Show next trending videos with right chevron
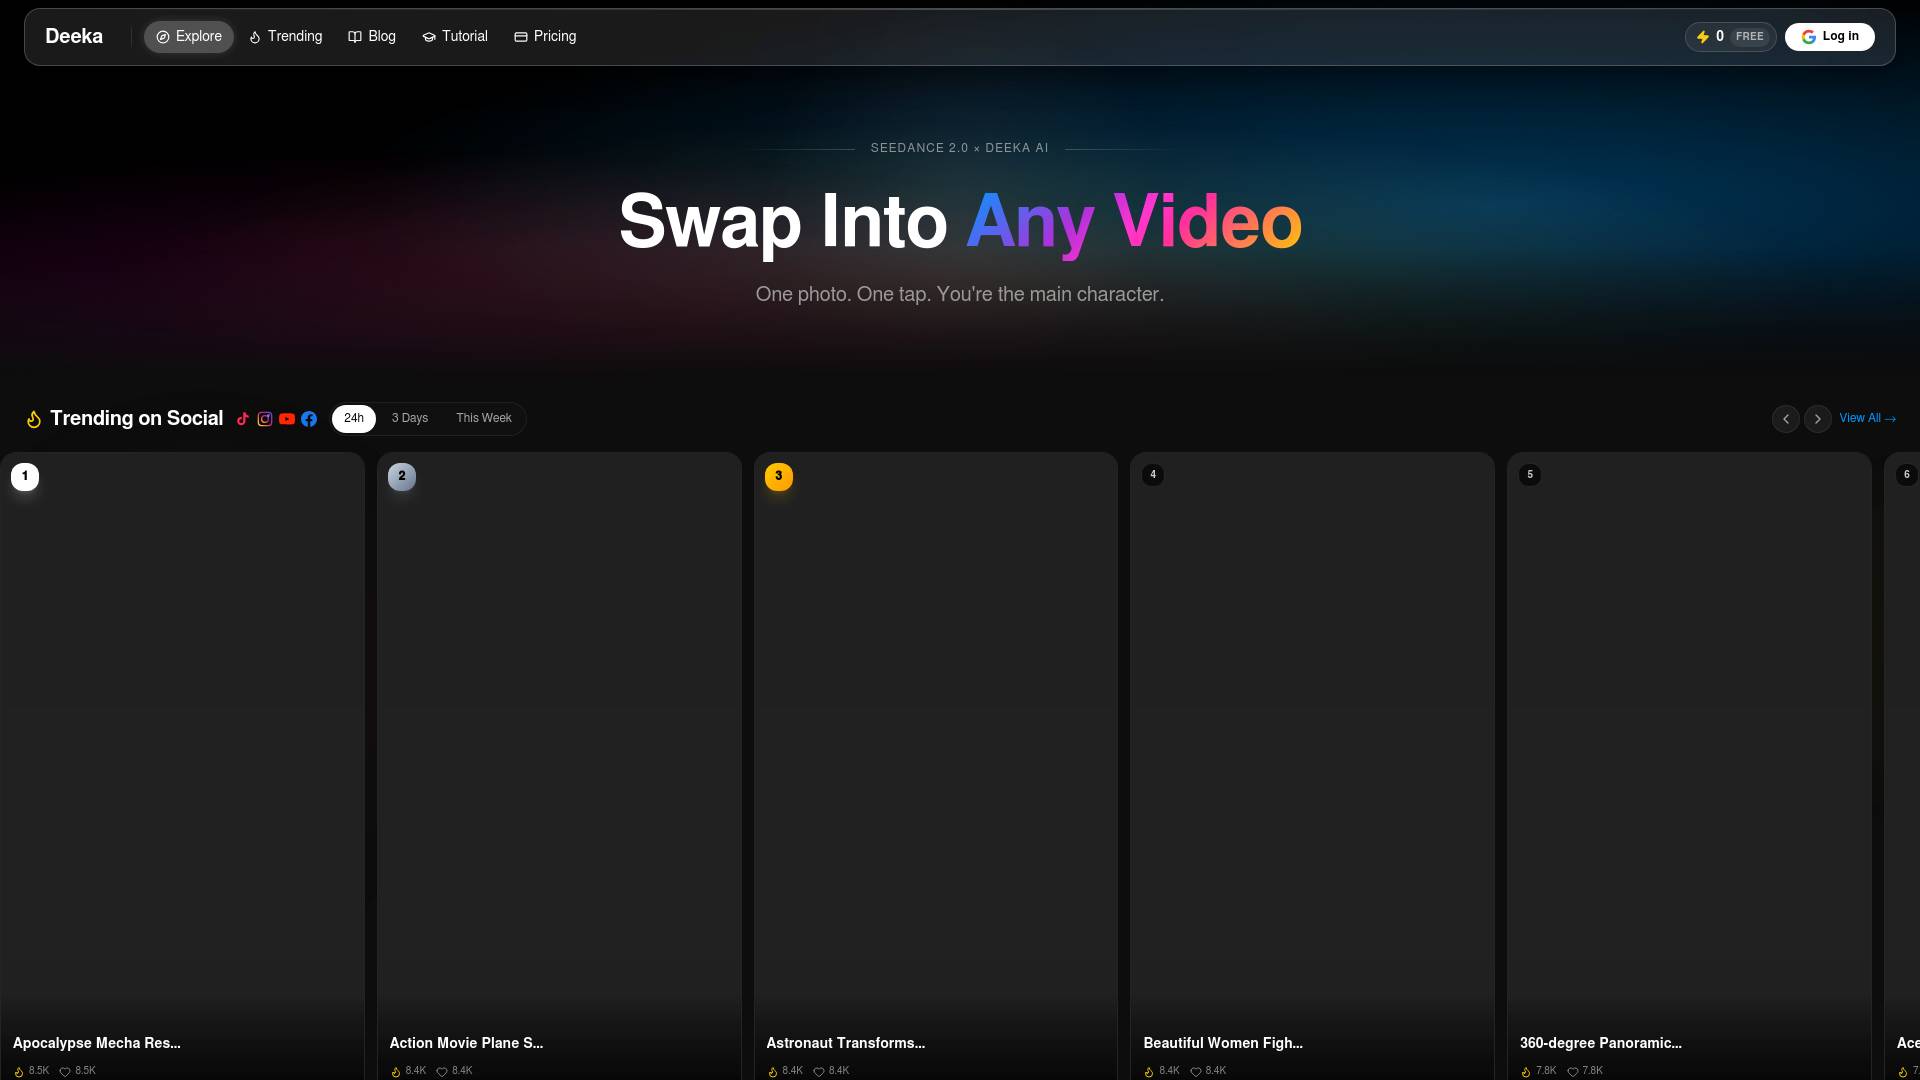This screenshot has height=1080, width=1920. 1818,419
